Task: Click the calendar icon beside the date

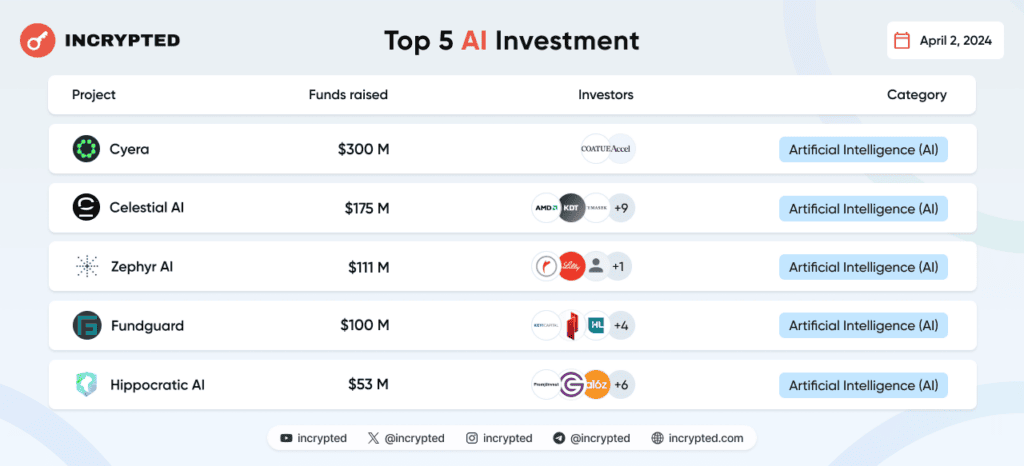Action: (x=901, y=41)
